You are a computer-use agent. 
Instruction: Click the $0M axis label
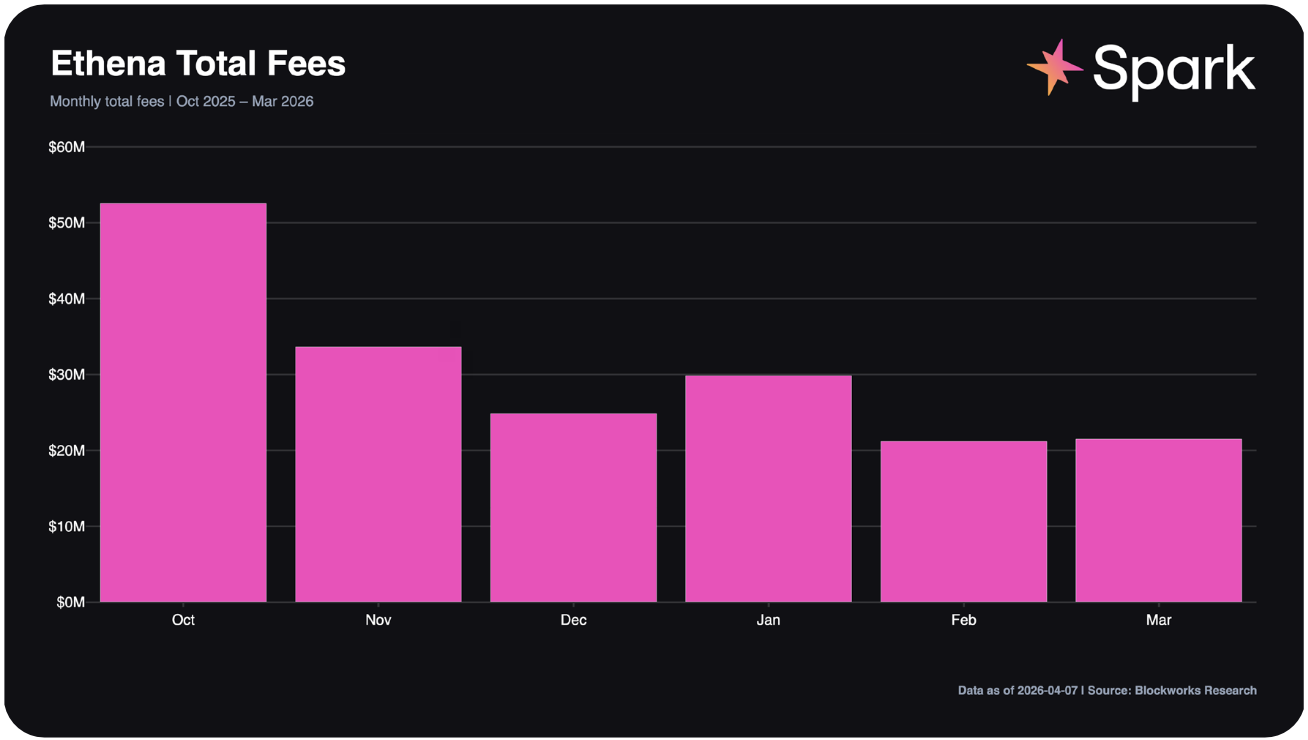point(70,602)
